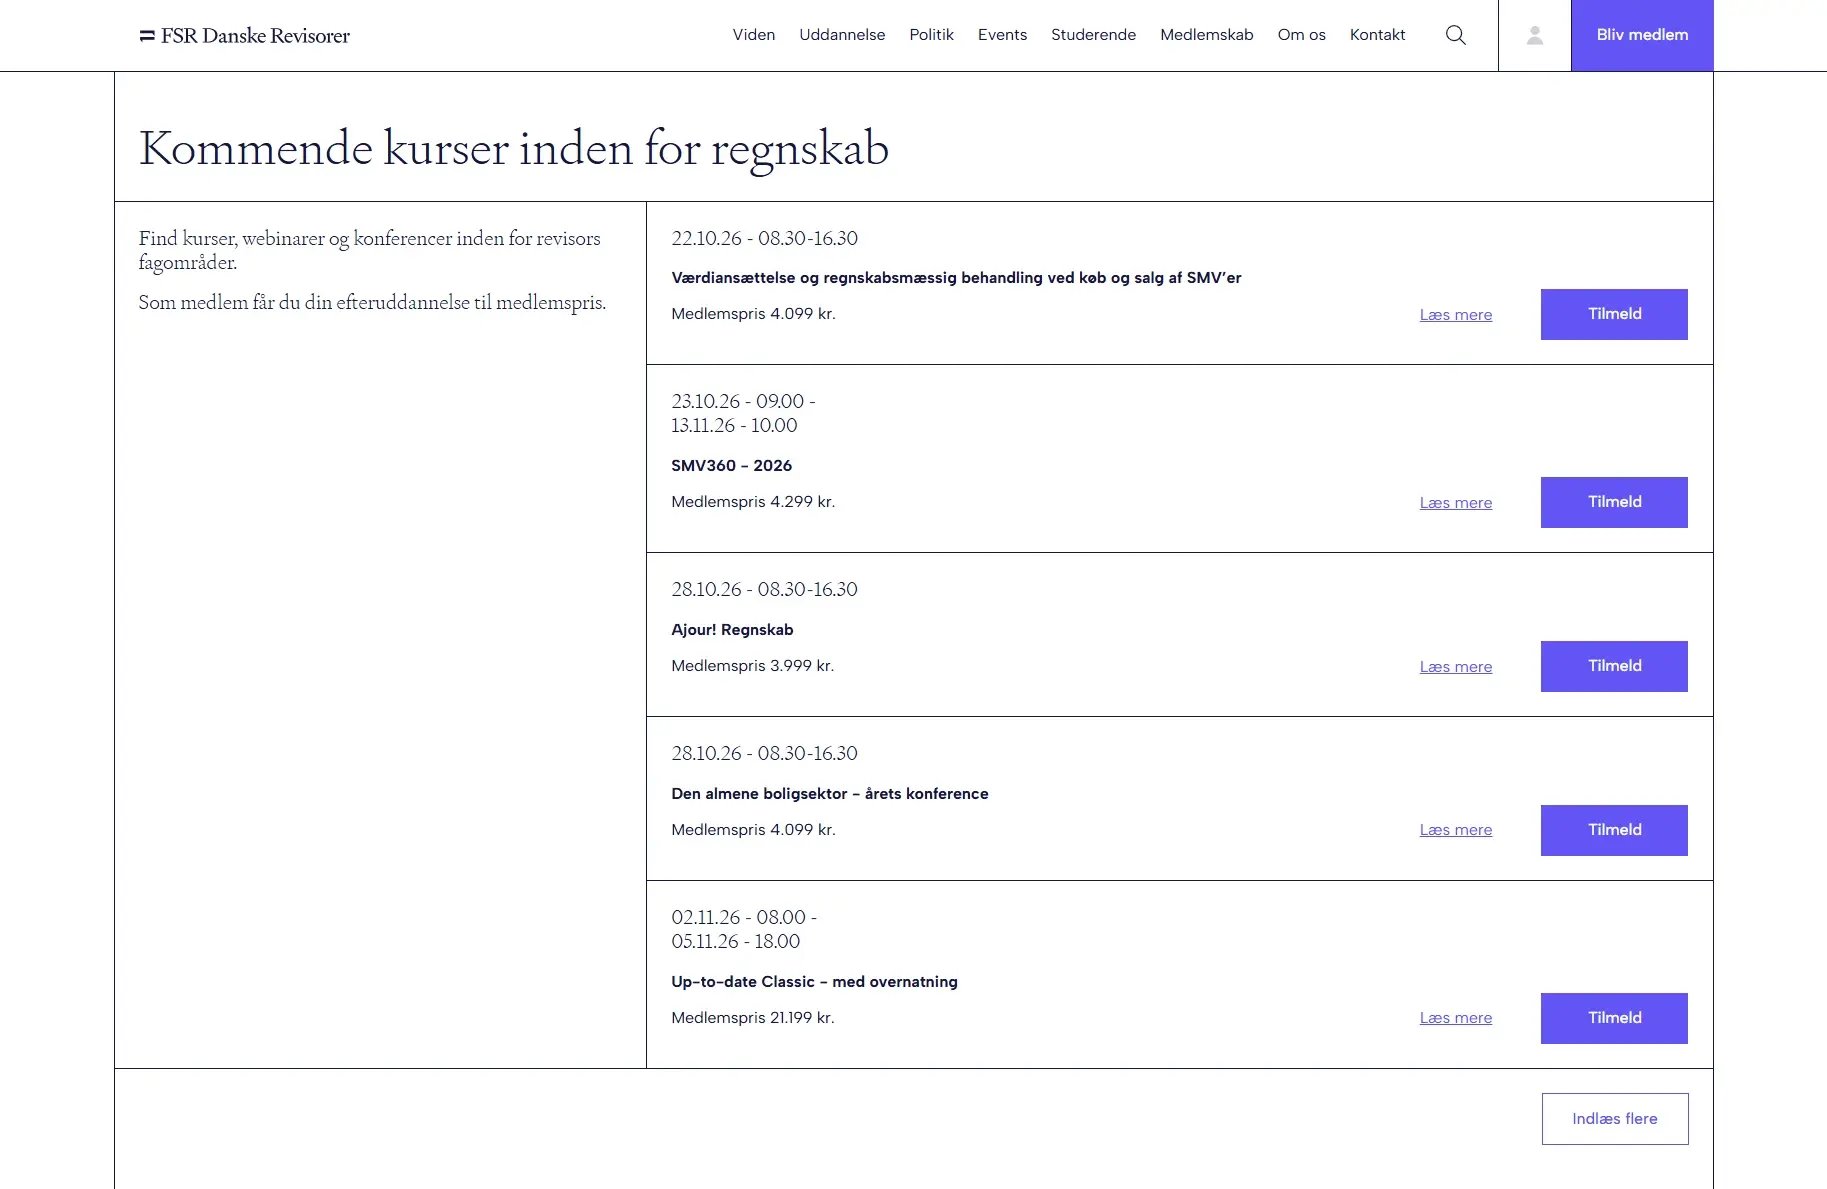Open the Medlemskab menu

point(1206,35)
